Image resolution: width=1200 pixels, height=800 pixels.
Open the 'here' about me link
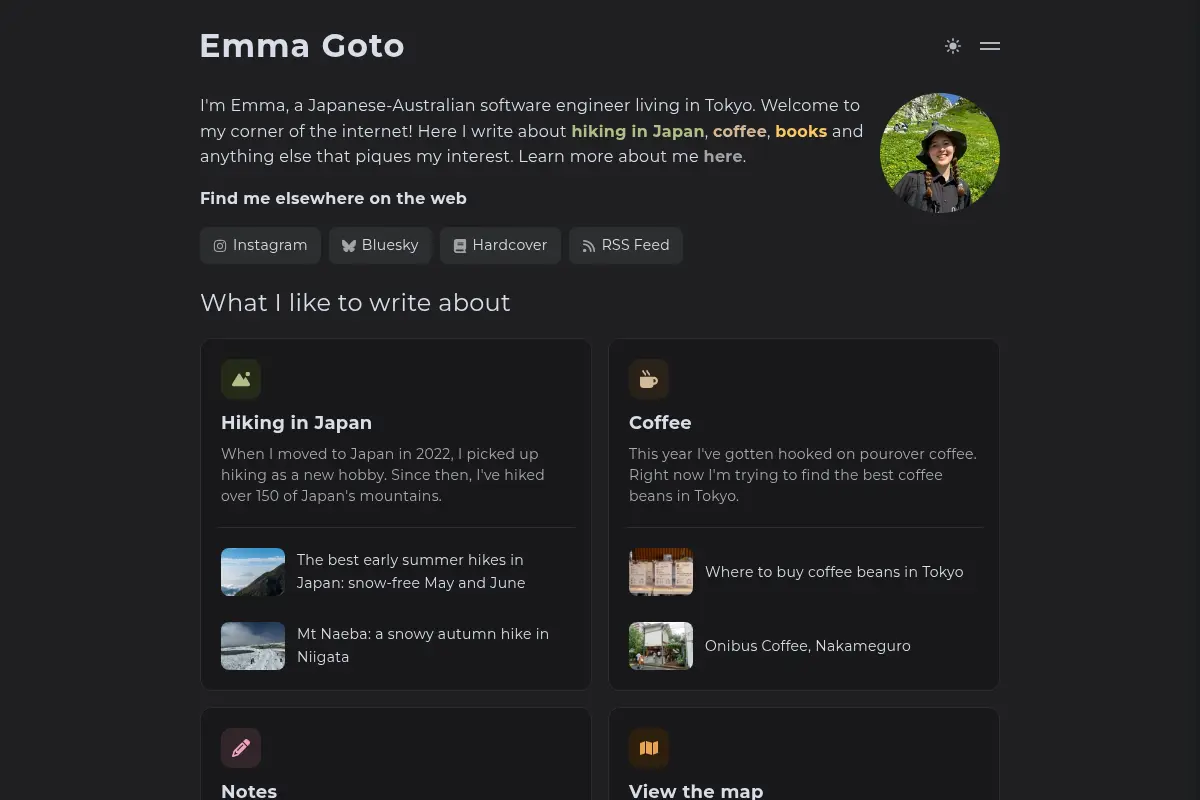(723, 156)
